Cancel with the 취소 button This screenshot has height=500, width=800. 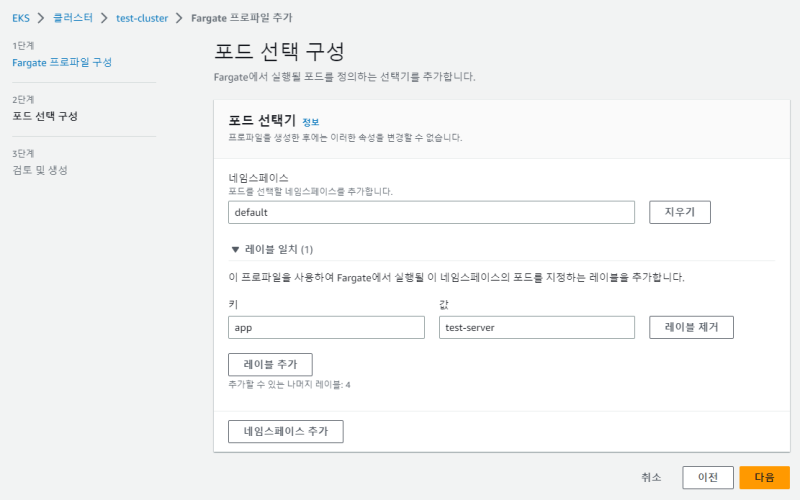pyautogui.click(x=651, y=478)
